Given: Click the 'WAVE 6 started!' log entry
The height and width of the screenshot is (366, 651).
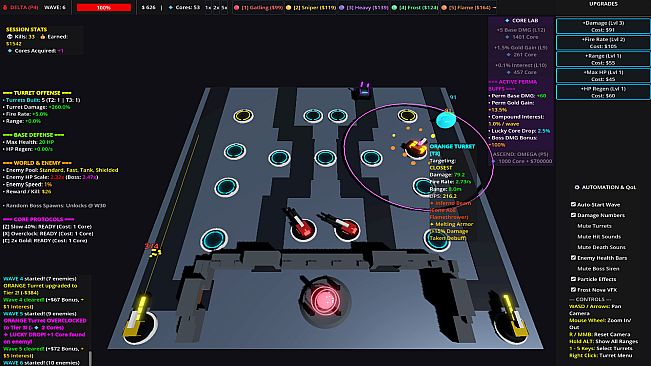Looking at the screenshot, I should 42,363.
